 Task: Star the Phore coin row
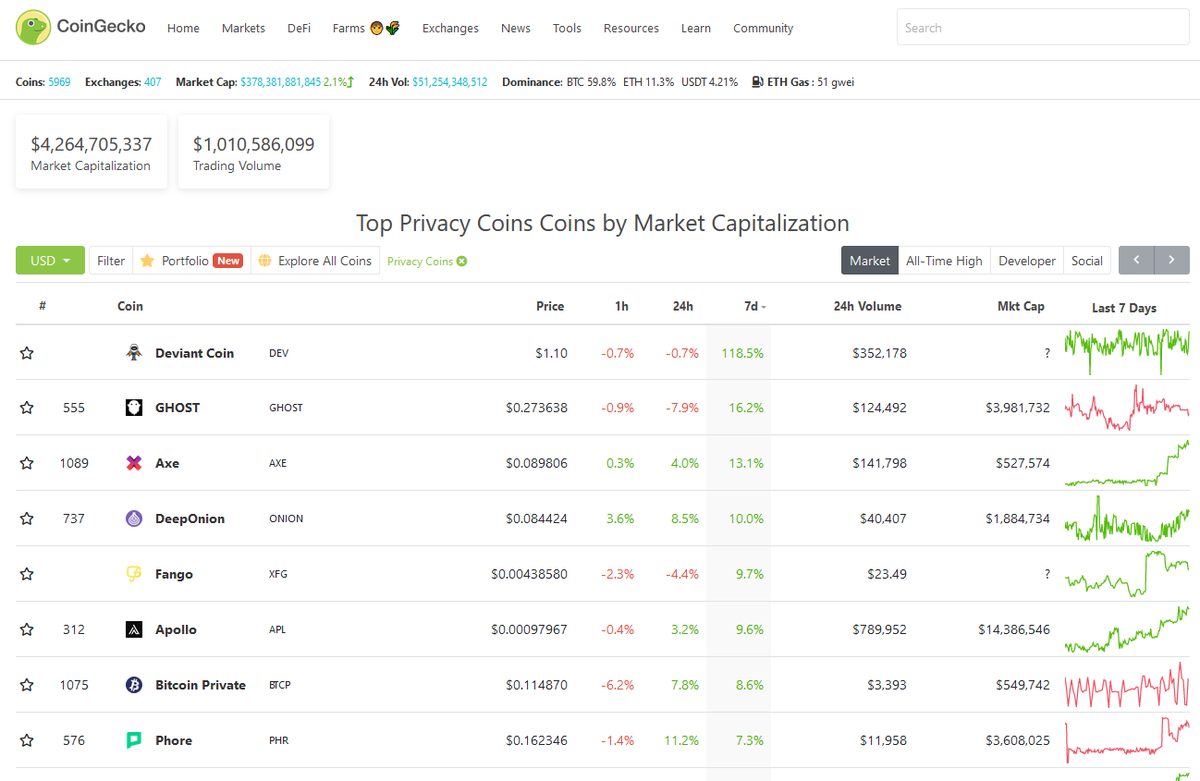point(27,741)
